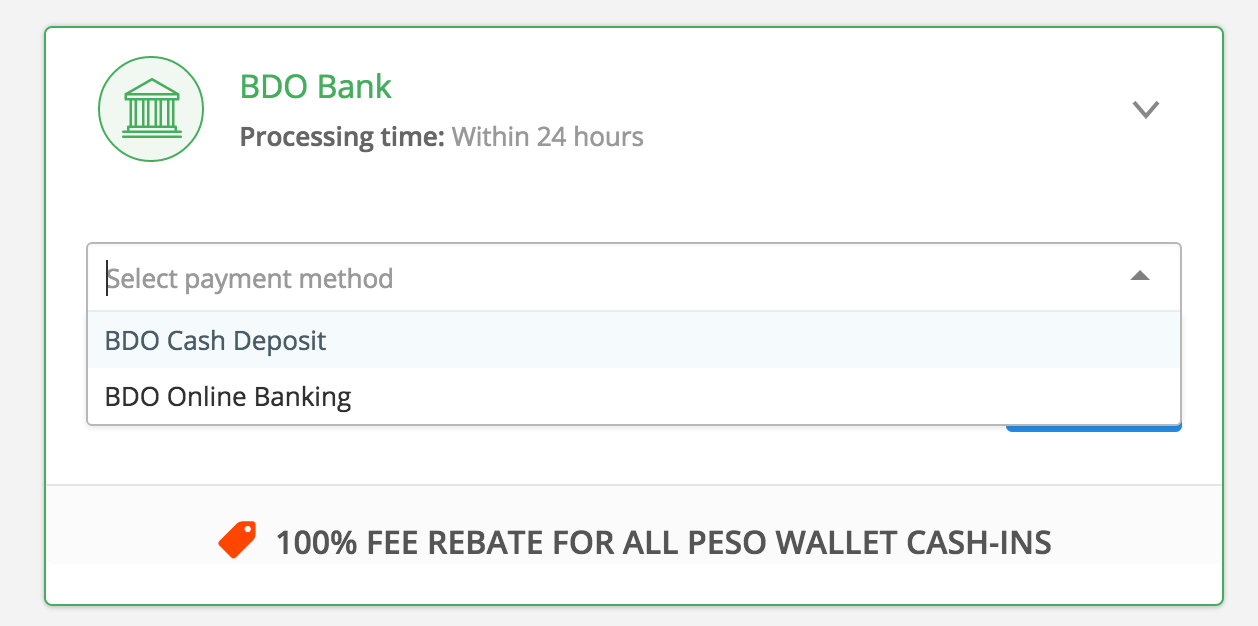
Task: Click the word Banking in the second option
Action: coord(303,397)
